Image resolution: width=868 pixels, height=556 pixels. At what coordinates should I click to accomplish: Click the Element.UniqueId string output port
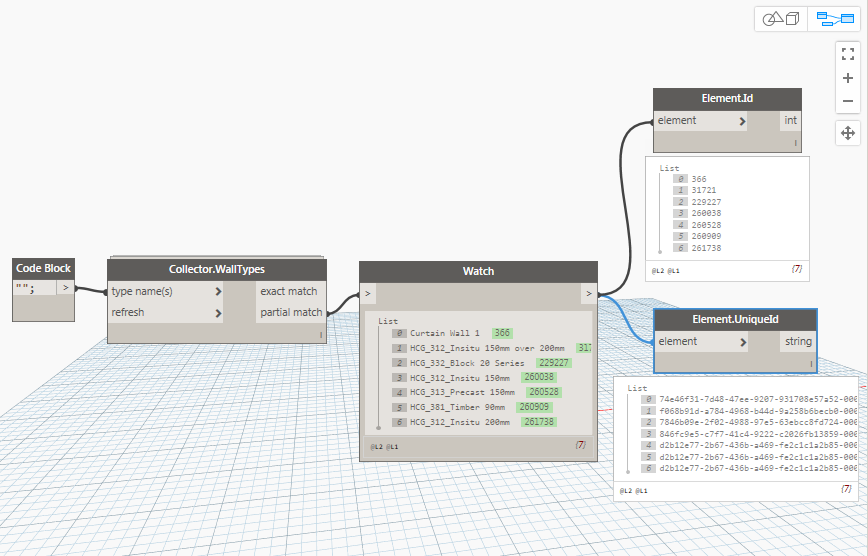(x=798, y=342)
